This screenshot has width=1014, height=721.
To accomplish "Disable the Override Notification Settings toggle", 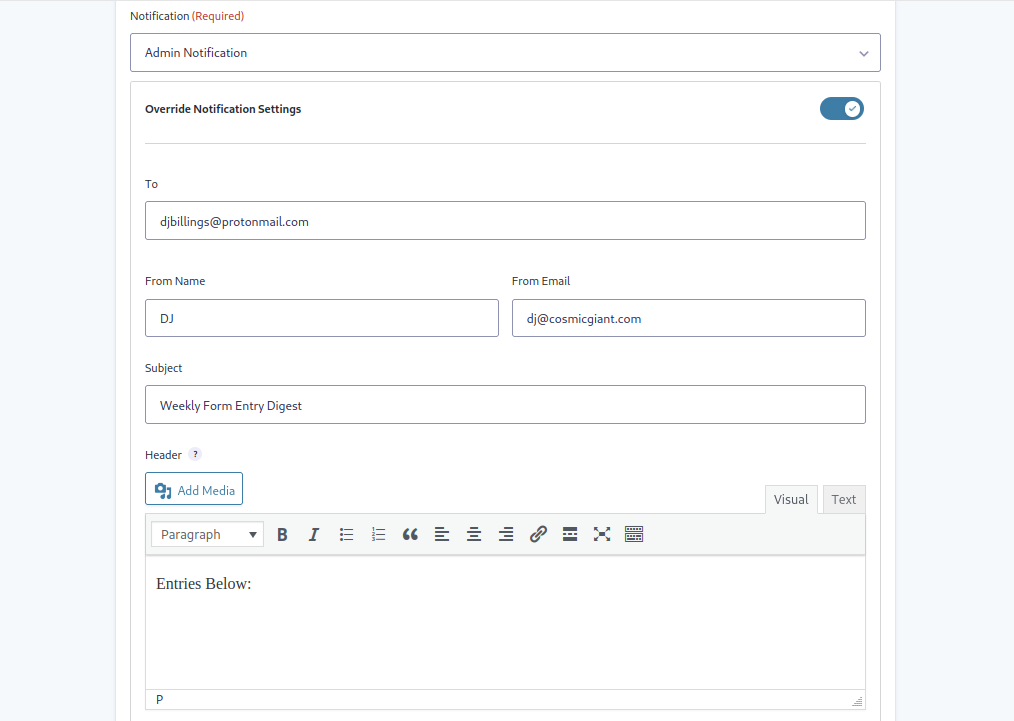I will click(841, 108).
